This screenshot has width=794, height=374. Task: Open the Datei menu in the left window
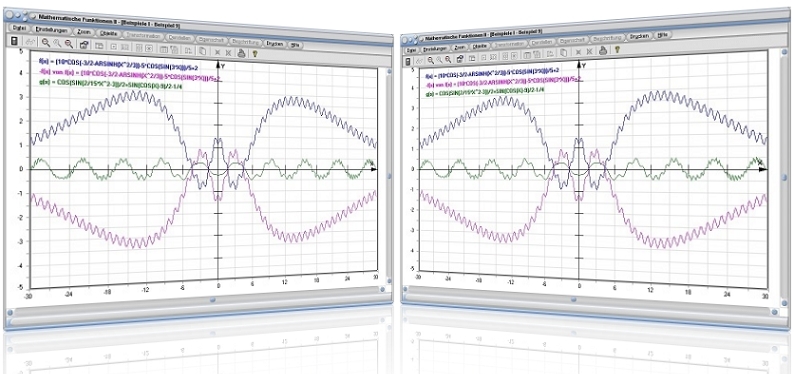coord(19,28)
